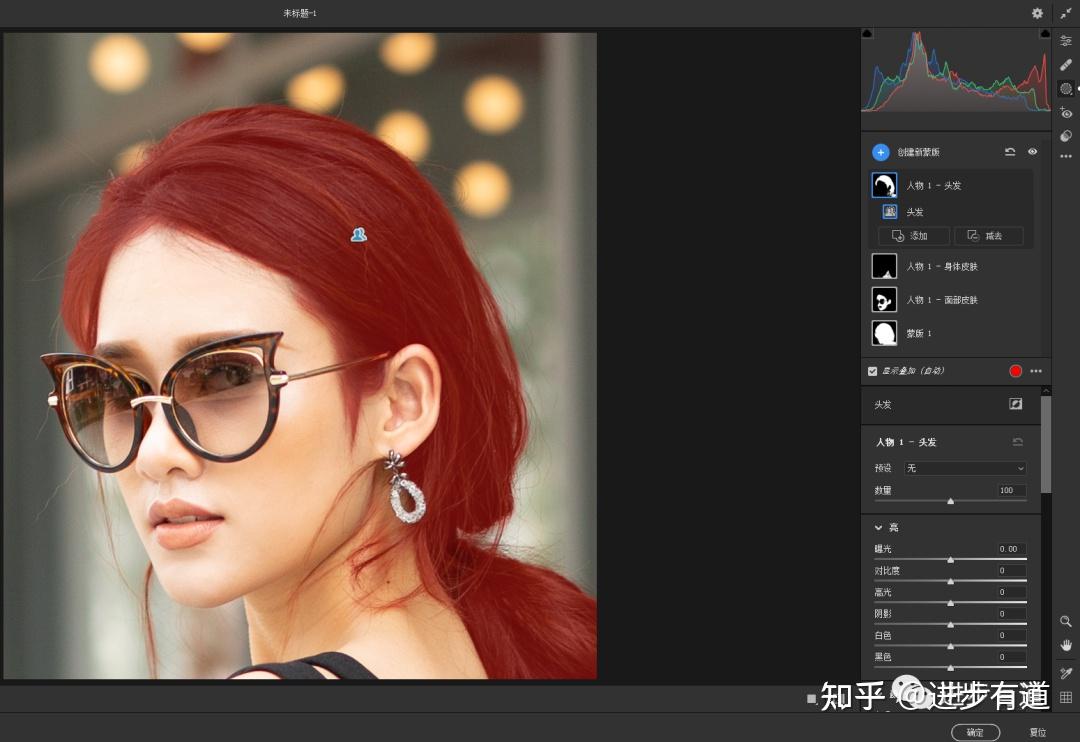The height and width of the screenshot is (742, 1080).
Task: Click the 未标题-1 document title
Action: click(x=300, y=13)
